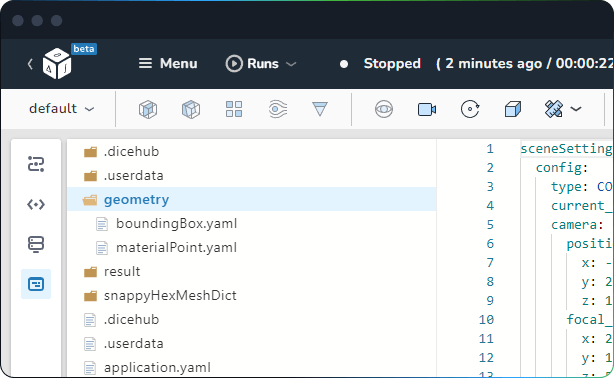The height and width of the screenshot is (378, 614).
Task: Click the 'camera:' line in editor
Action: pyautogui.click(x=577, y=224)
